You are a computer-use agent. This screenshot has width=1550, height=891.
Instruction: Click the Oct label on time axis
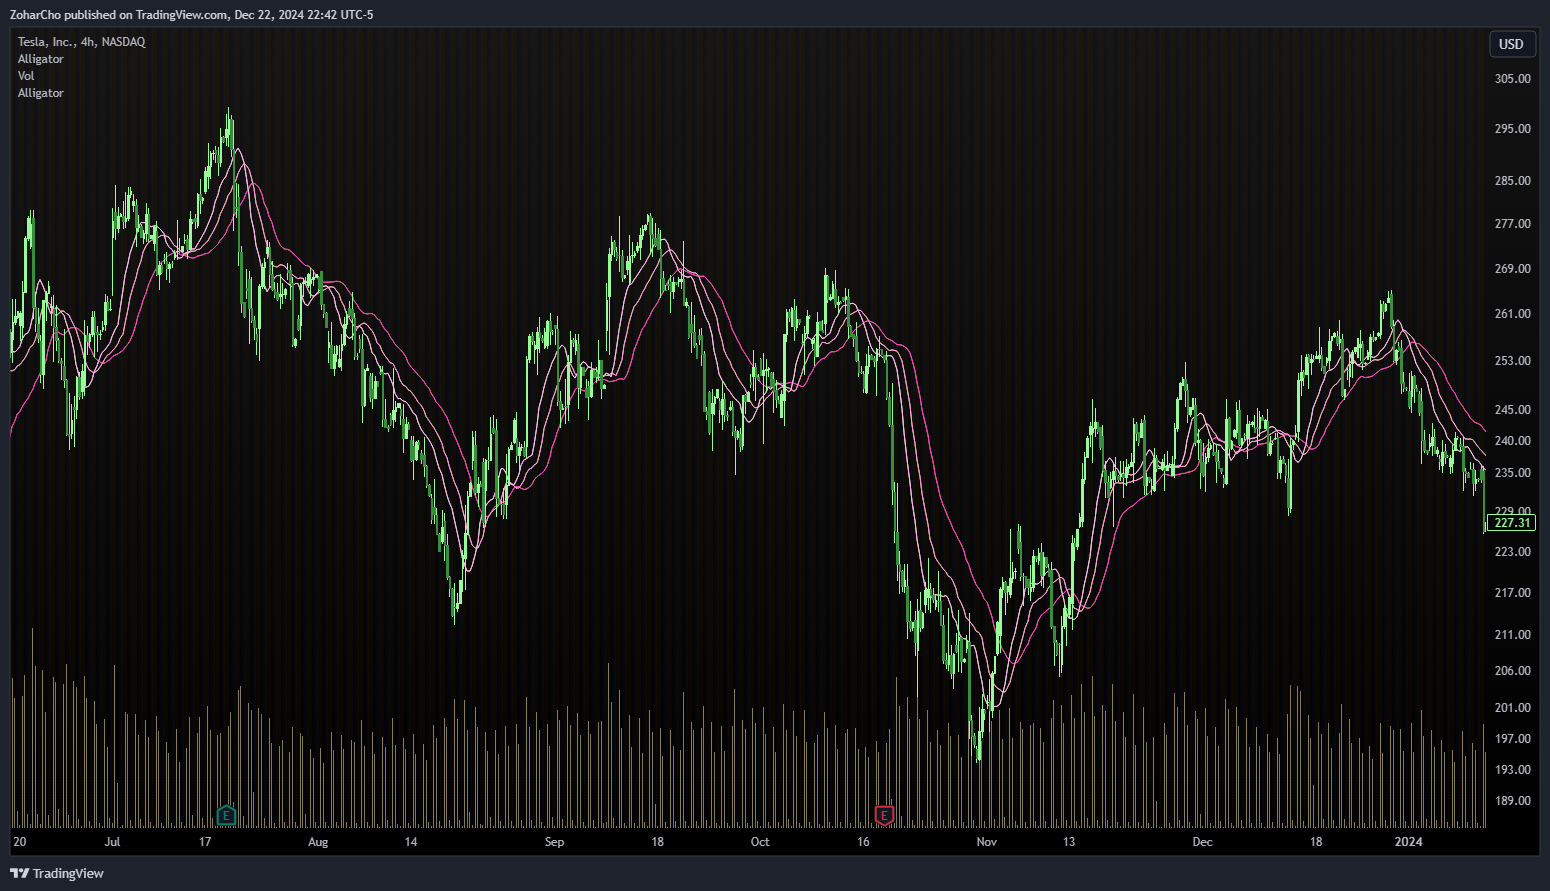tap(760, 842)
